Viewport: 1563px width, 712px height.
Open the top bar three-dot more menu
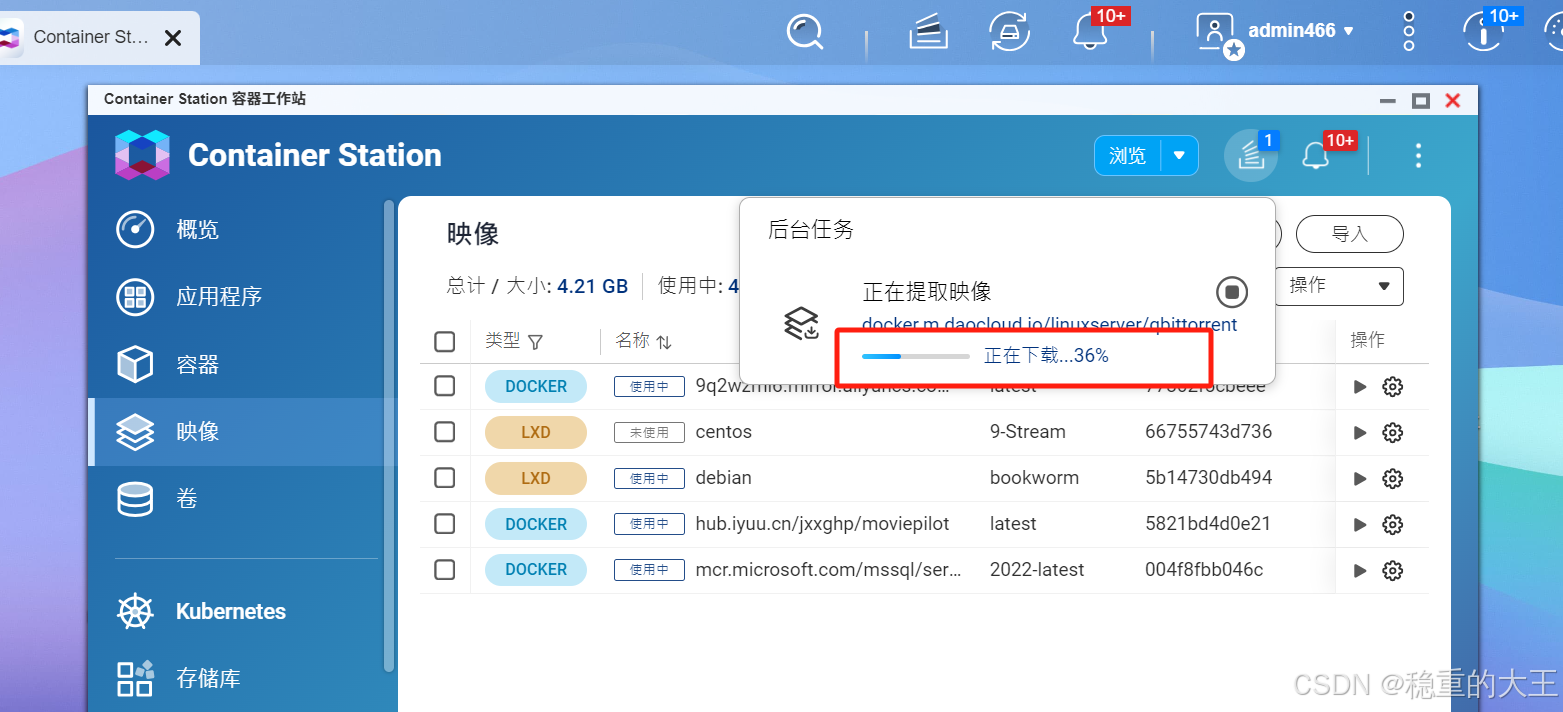coord(1409,32)
